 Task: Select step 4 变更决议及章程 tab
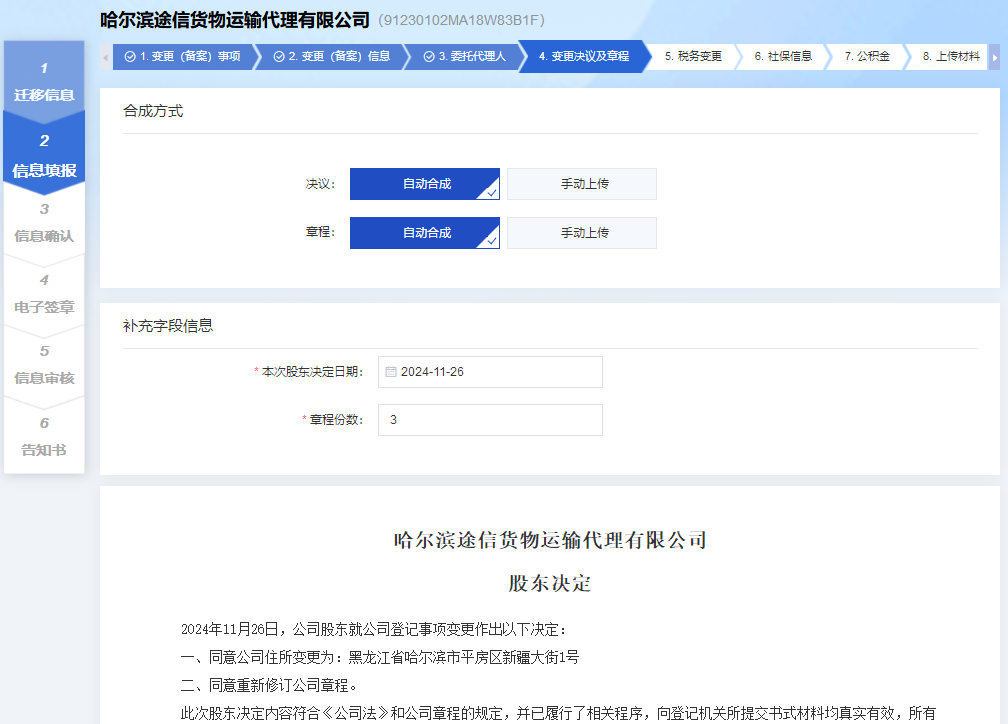click(x=584, y=57)
